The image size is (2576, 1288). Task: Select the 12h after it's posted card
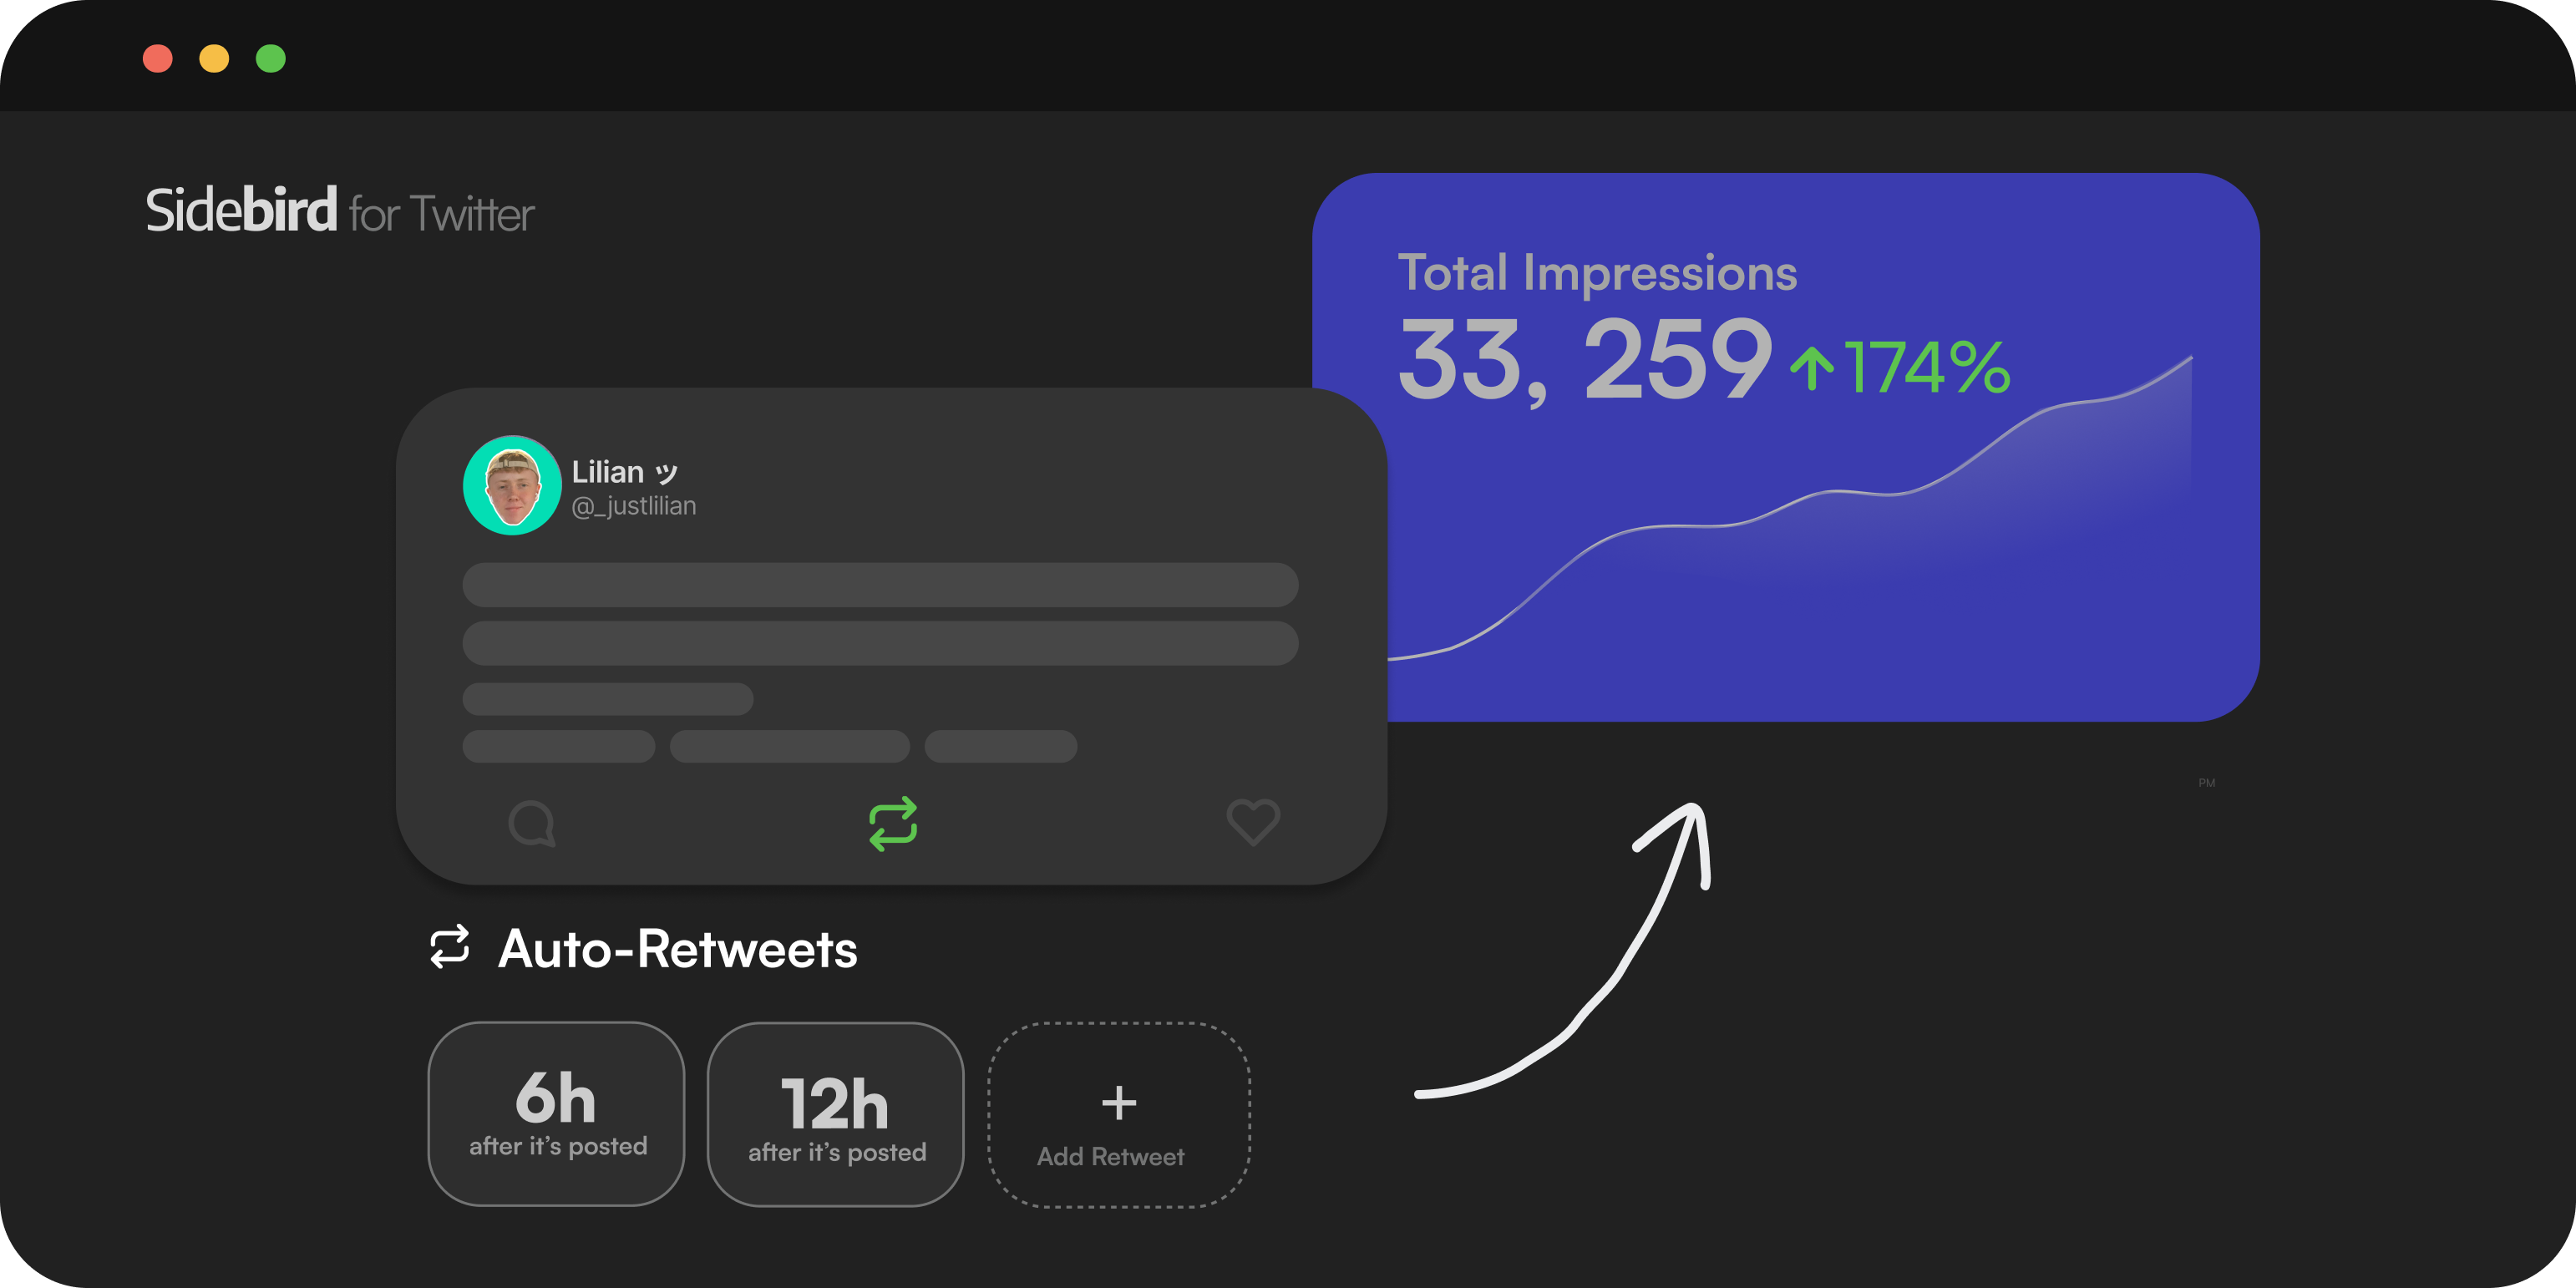(835, 1113)
